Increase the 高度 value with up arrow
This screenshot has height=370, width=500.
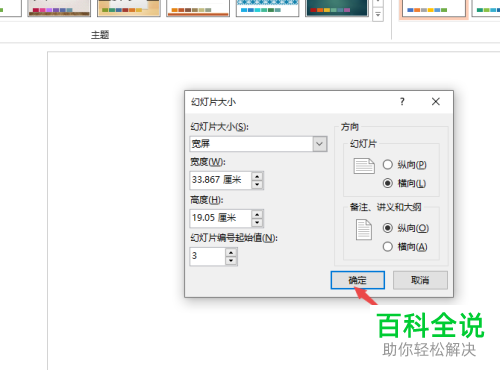pos(257,214)
